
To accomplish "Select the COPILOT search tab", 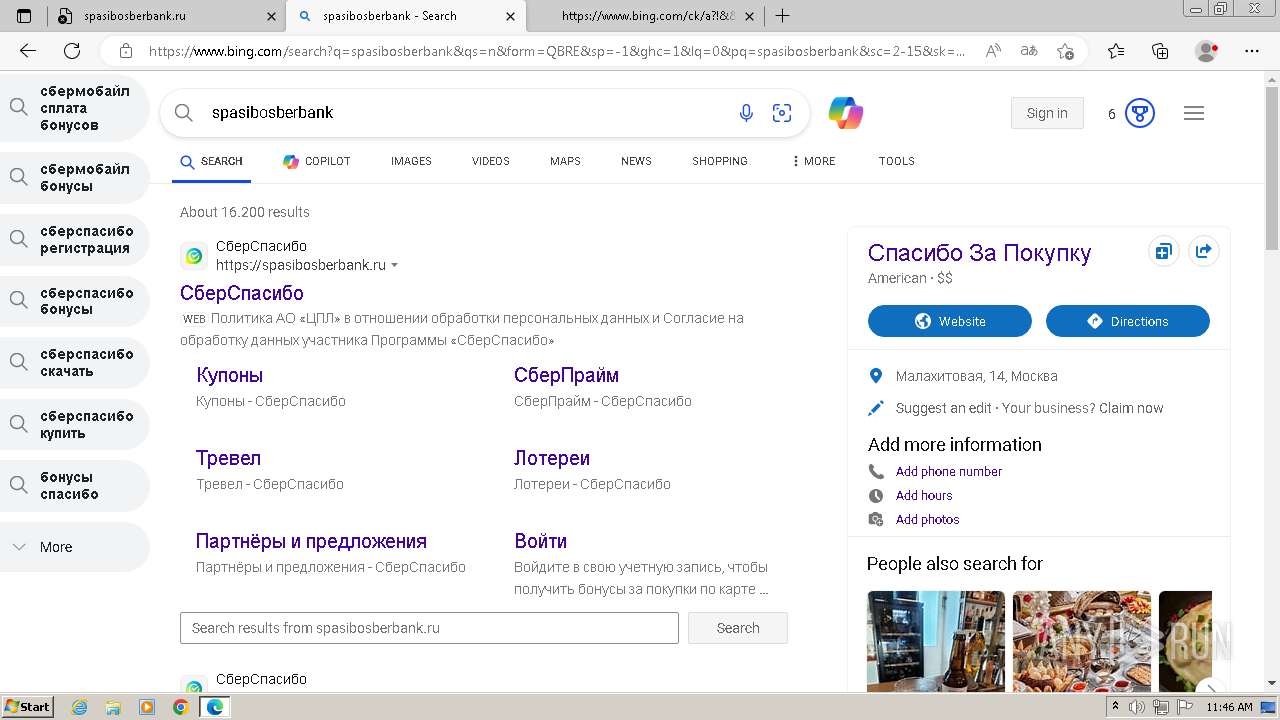I will coord(316,161).
